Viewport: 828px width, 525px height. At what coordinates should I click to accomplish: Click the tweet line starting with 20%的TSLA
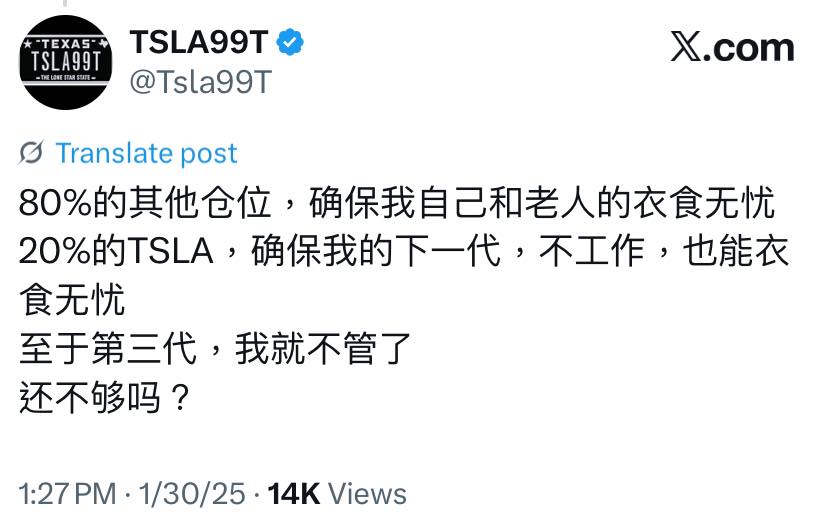[x=403, y=251]
